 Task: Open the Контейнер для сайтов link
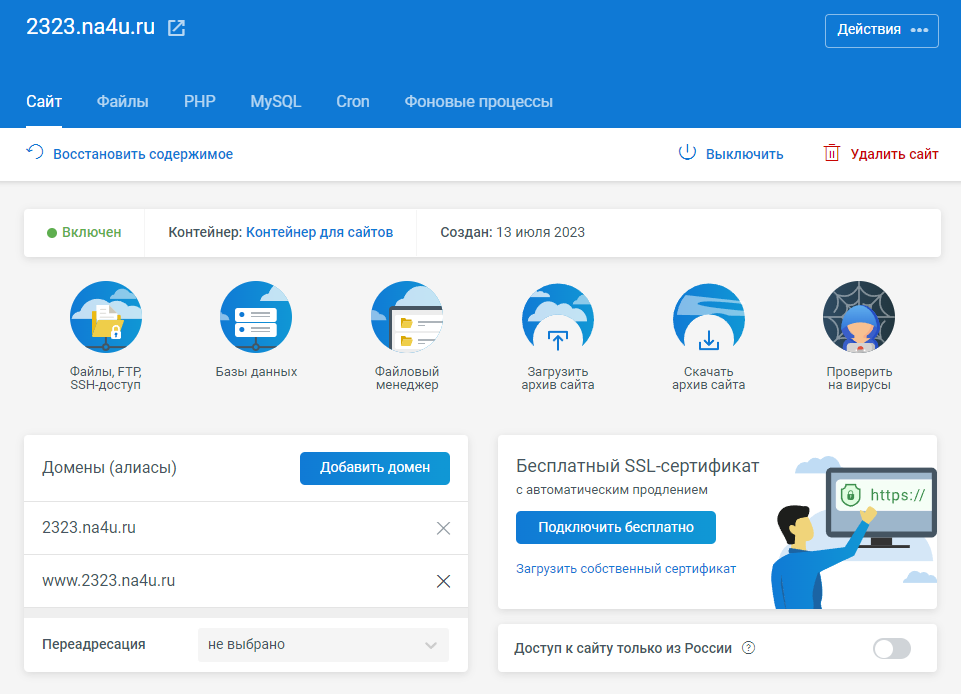319,232
